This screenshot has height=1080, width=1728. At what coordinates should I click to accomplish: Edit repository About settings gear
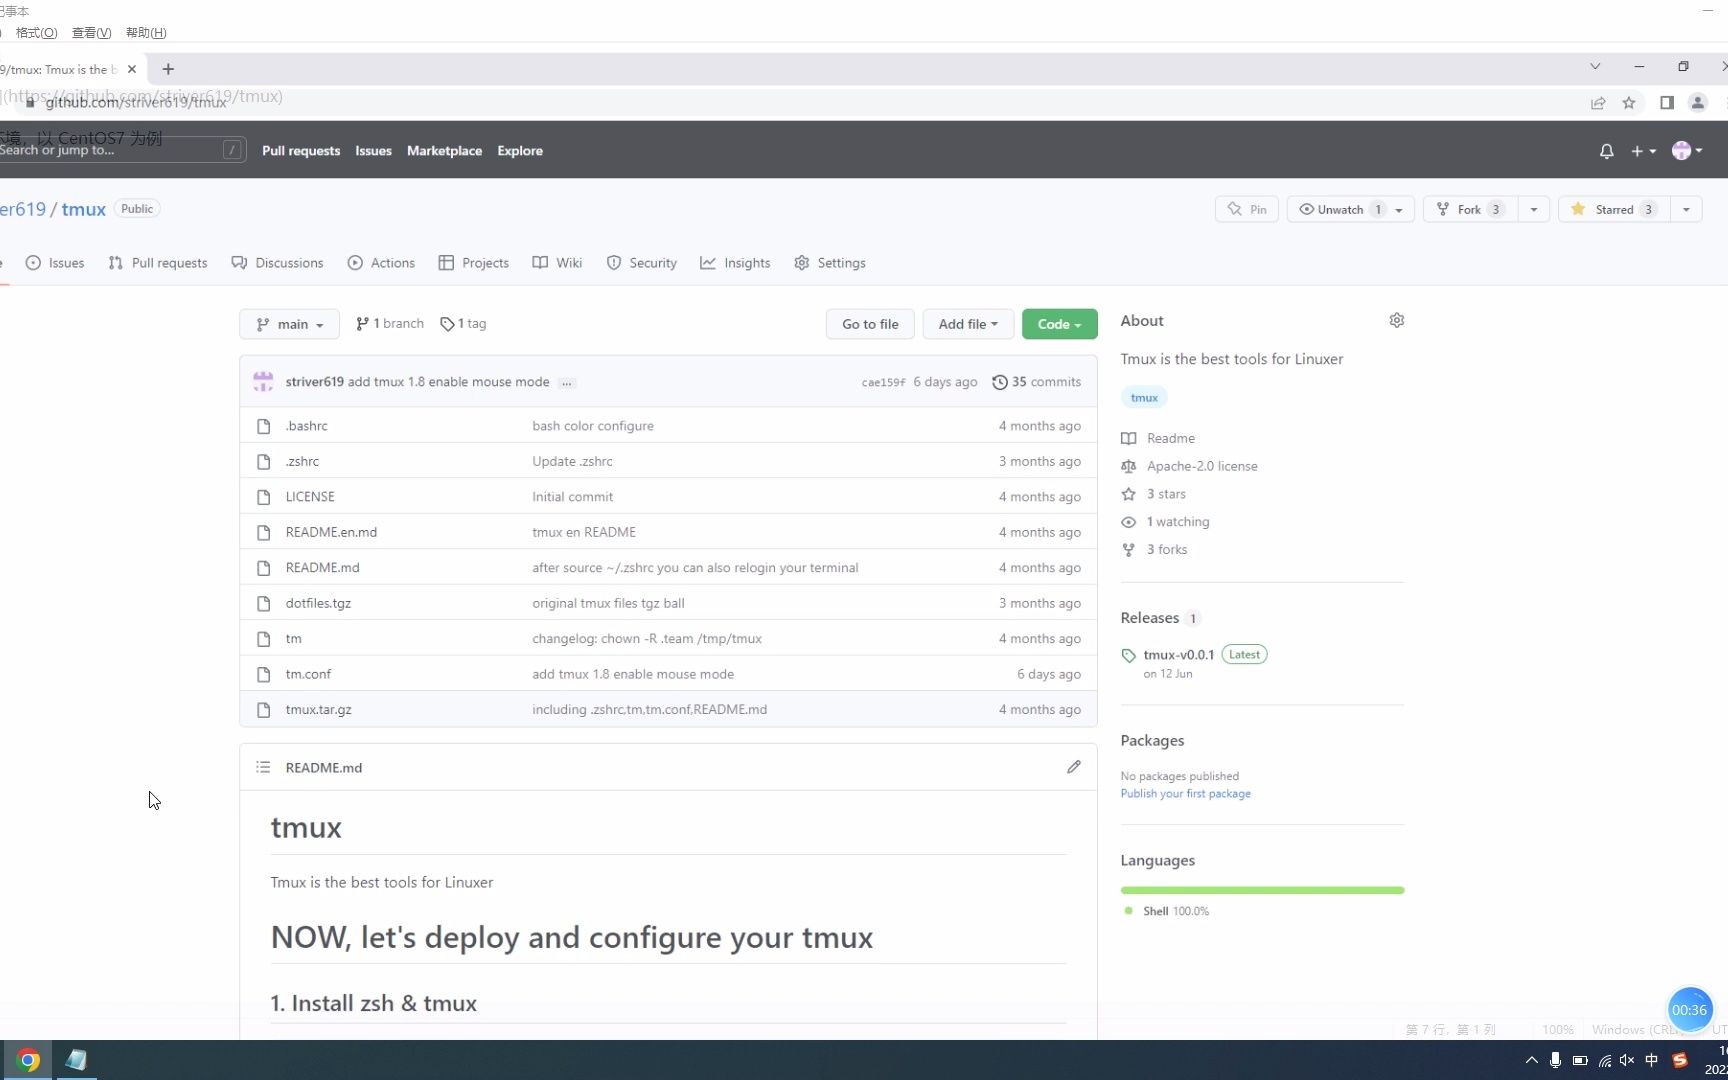(1397, 320)
